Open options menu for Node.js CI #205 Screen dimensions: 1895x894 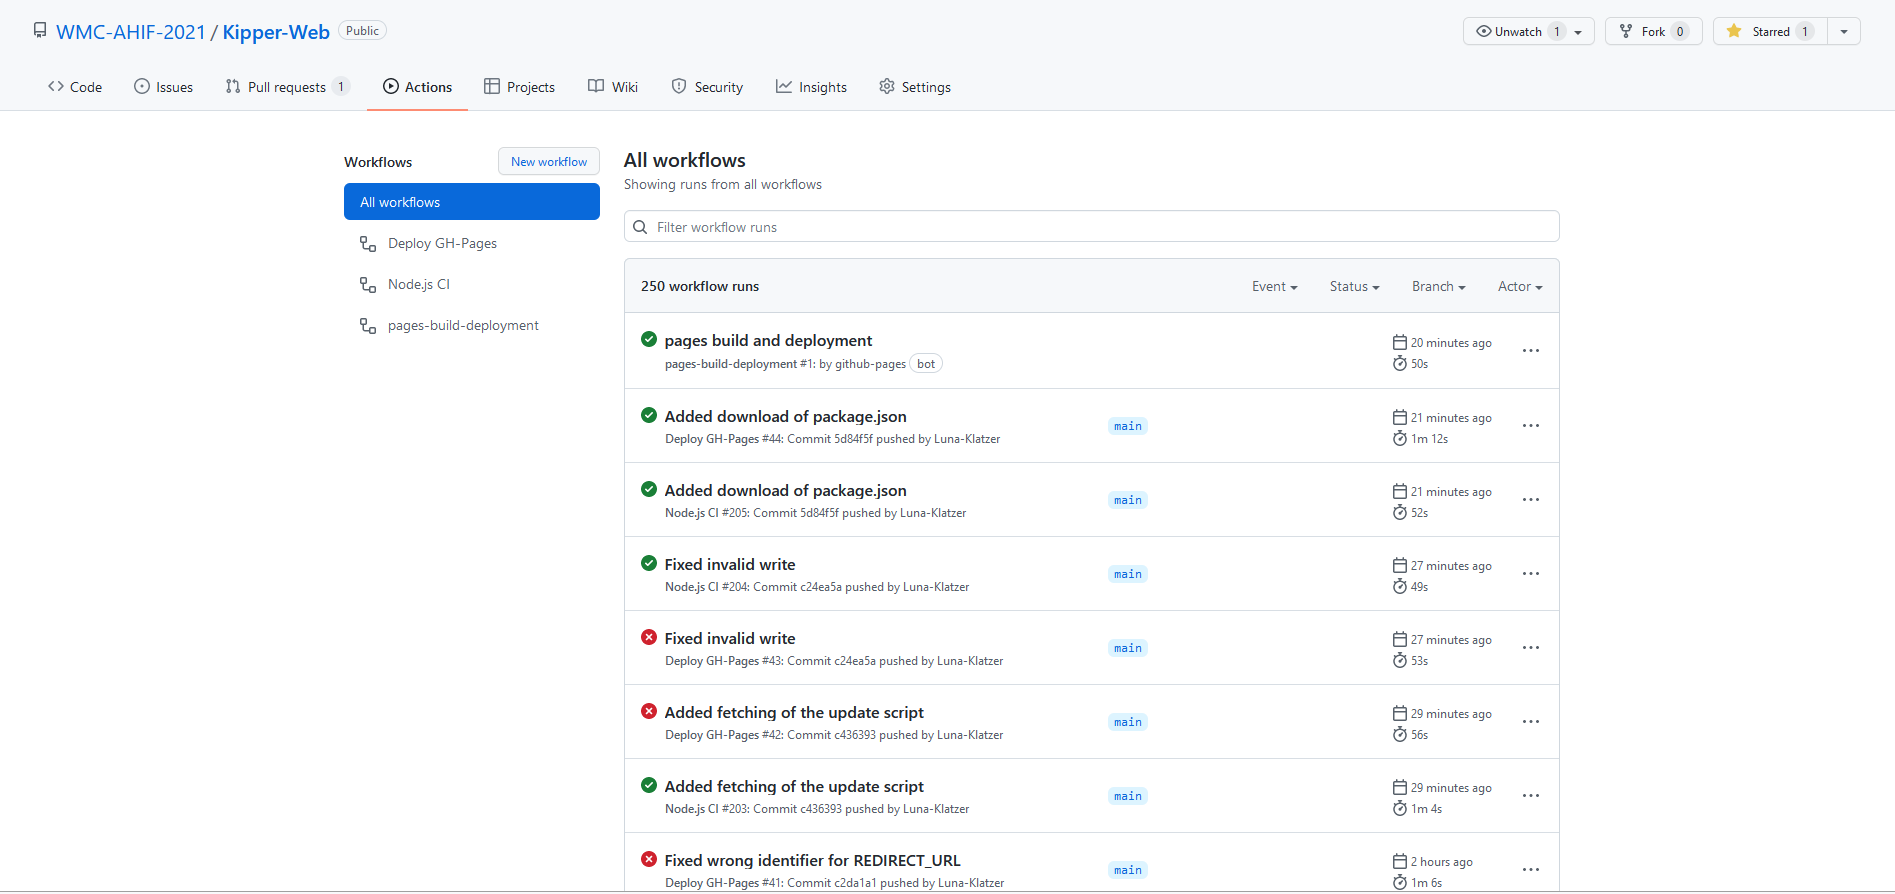pyautogui.click(x=1530, y=499)
